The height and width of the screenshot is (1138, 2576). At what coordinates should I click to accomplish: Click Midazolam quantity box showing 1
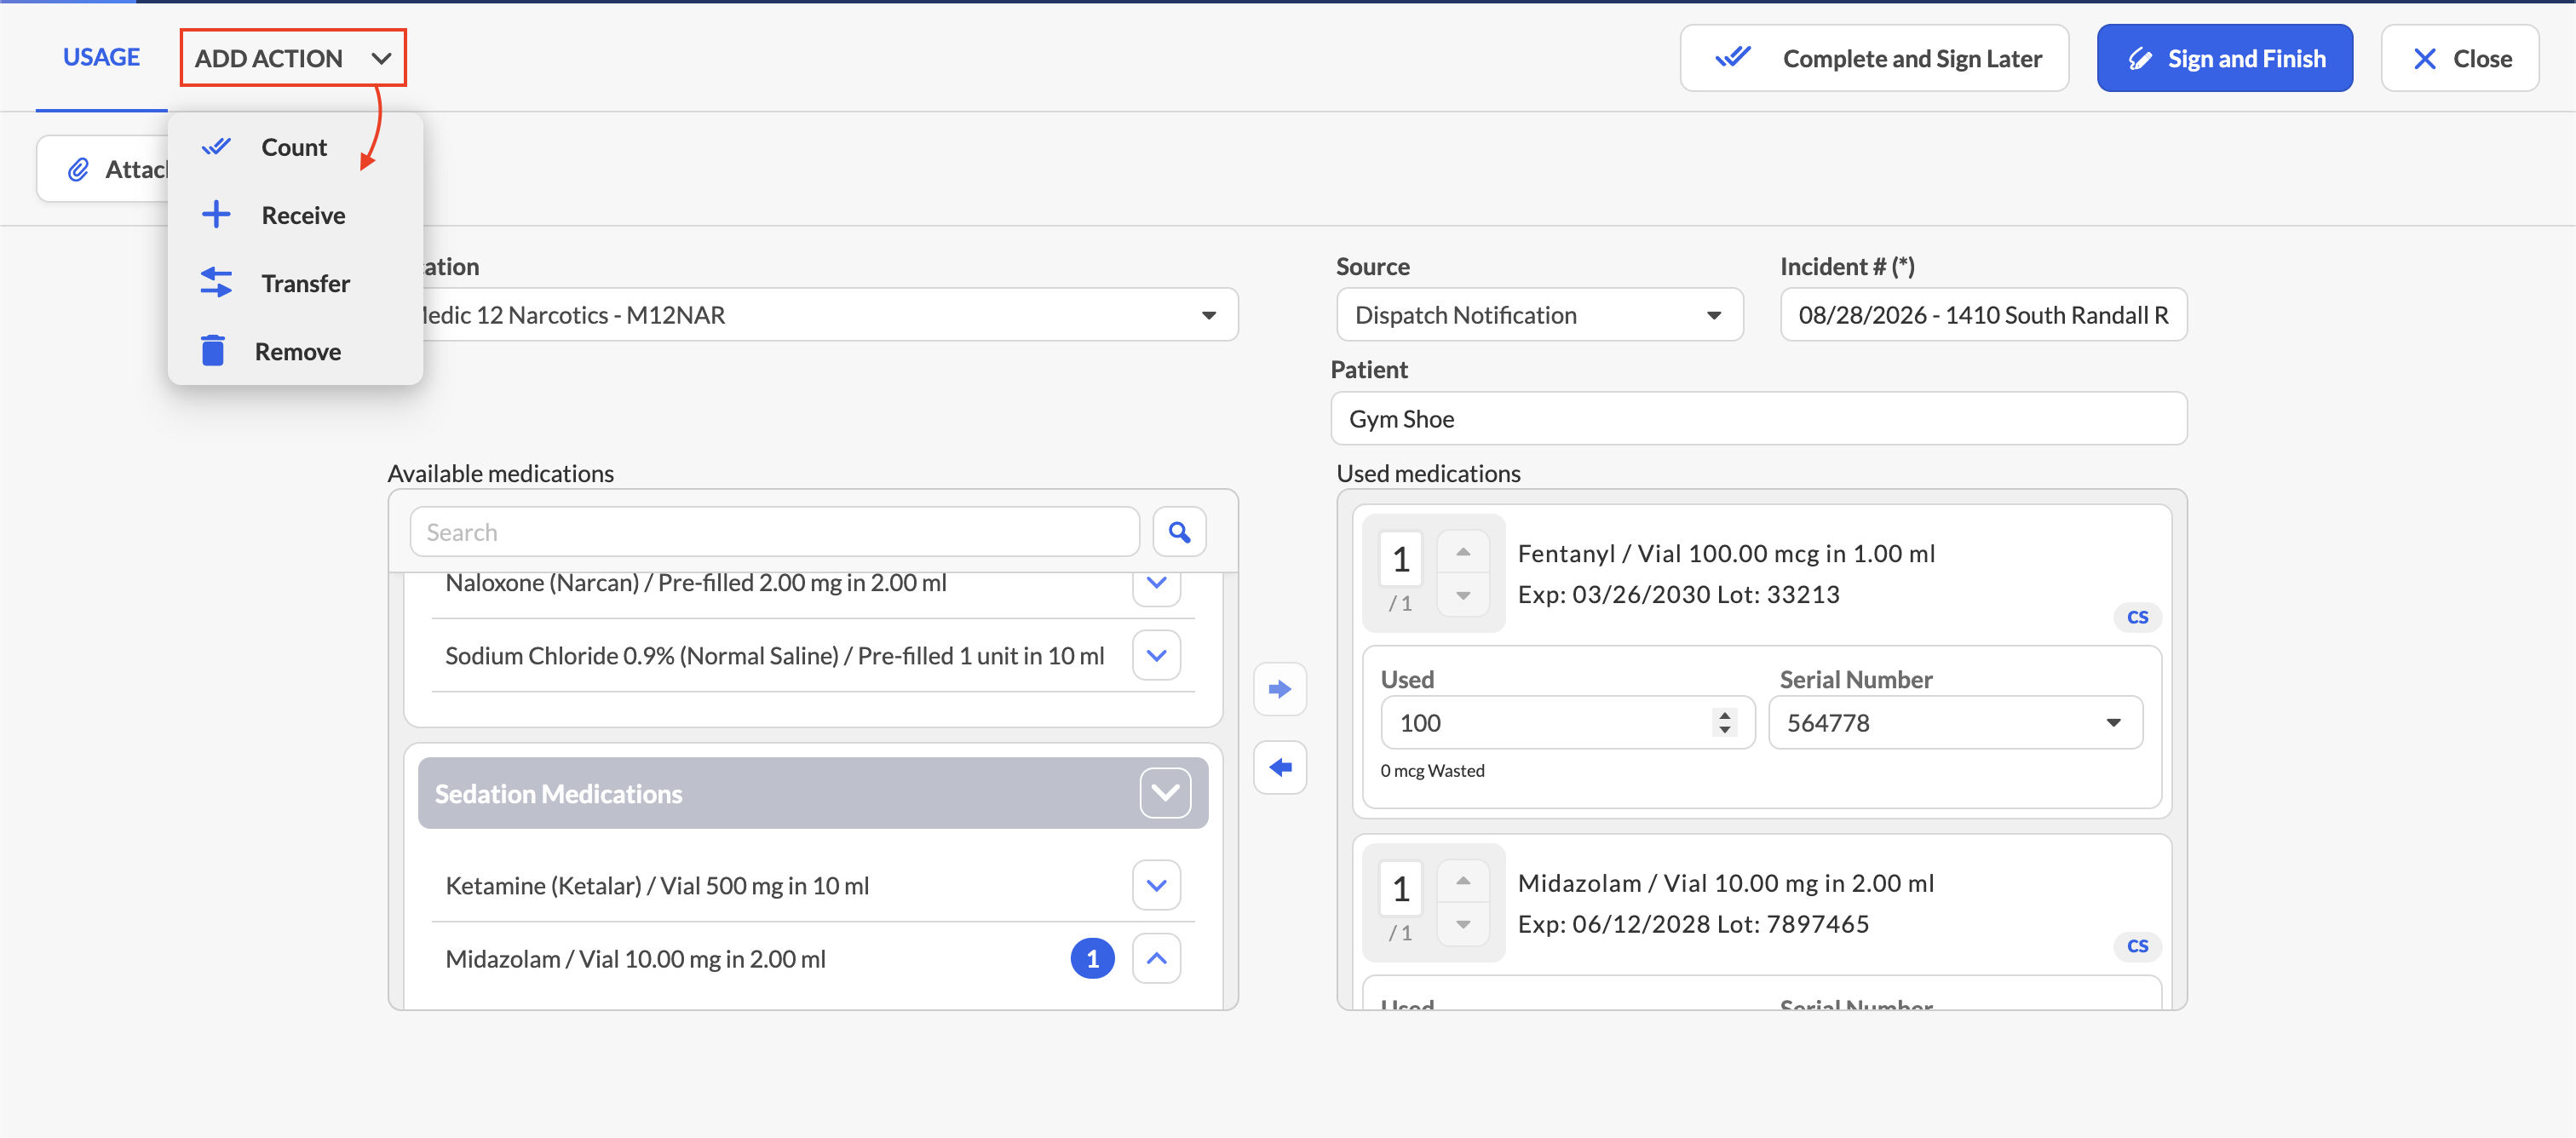tap(1400, 888)
